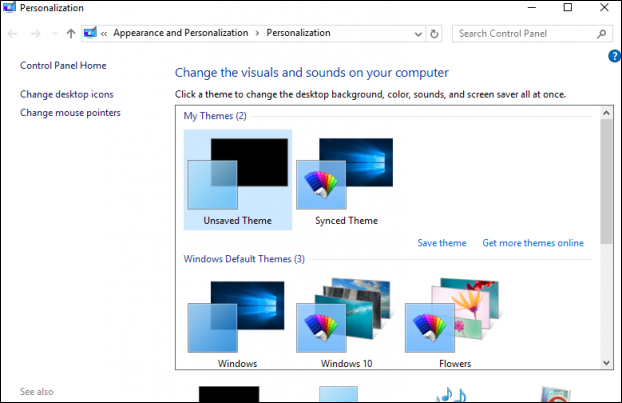
Task: Click the My Themes (2) heading
Action: click(x=215, y=116)
